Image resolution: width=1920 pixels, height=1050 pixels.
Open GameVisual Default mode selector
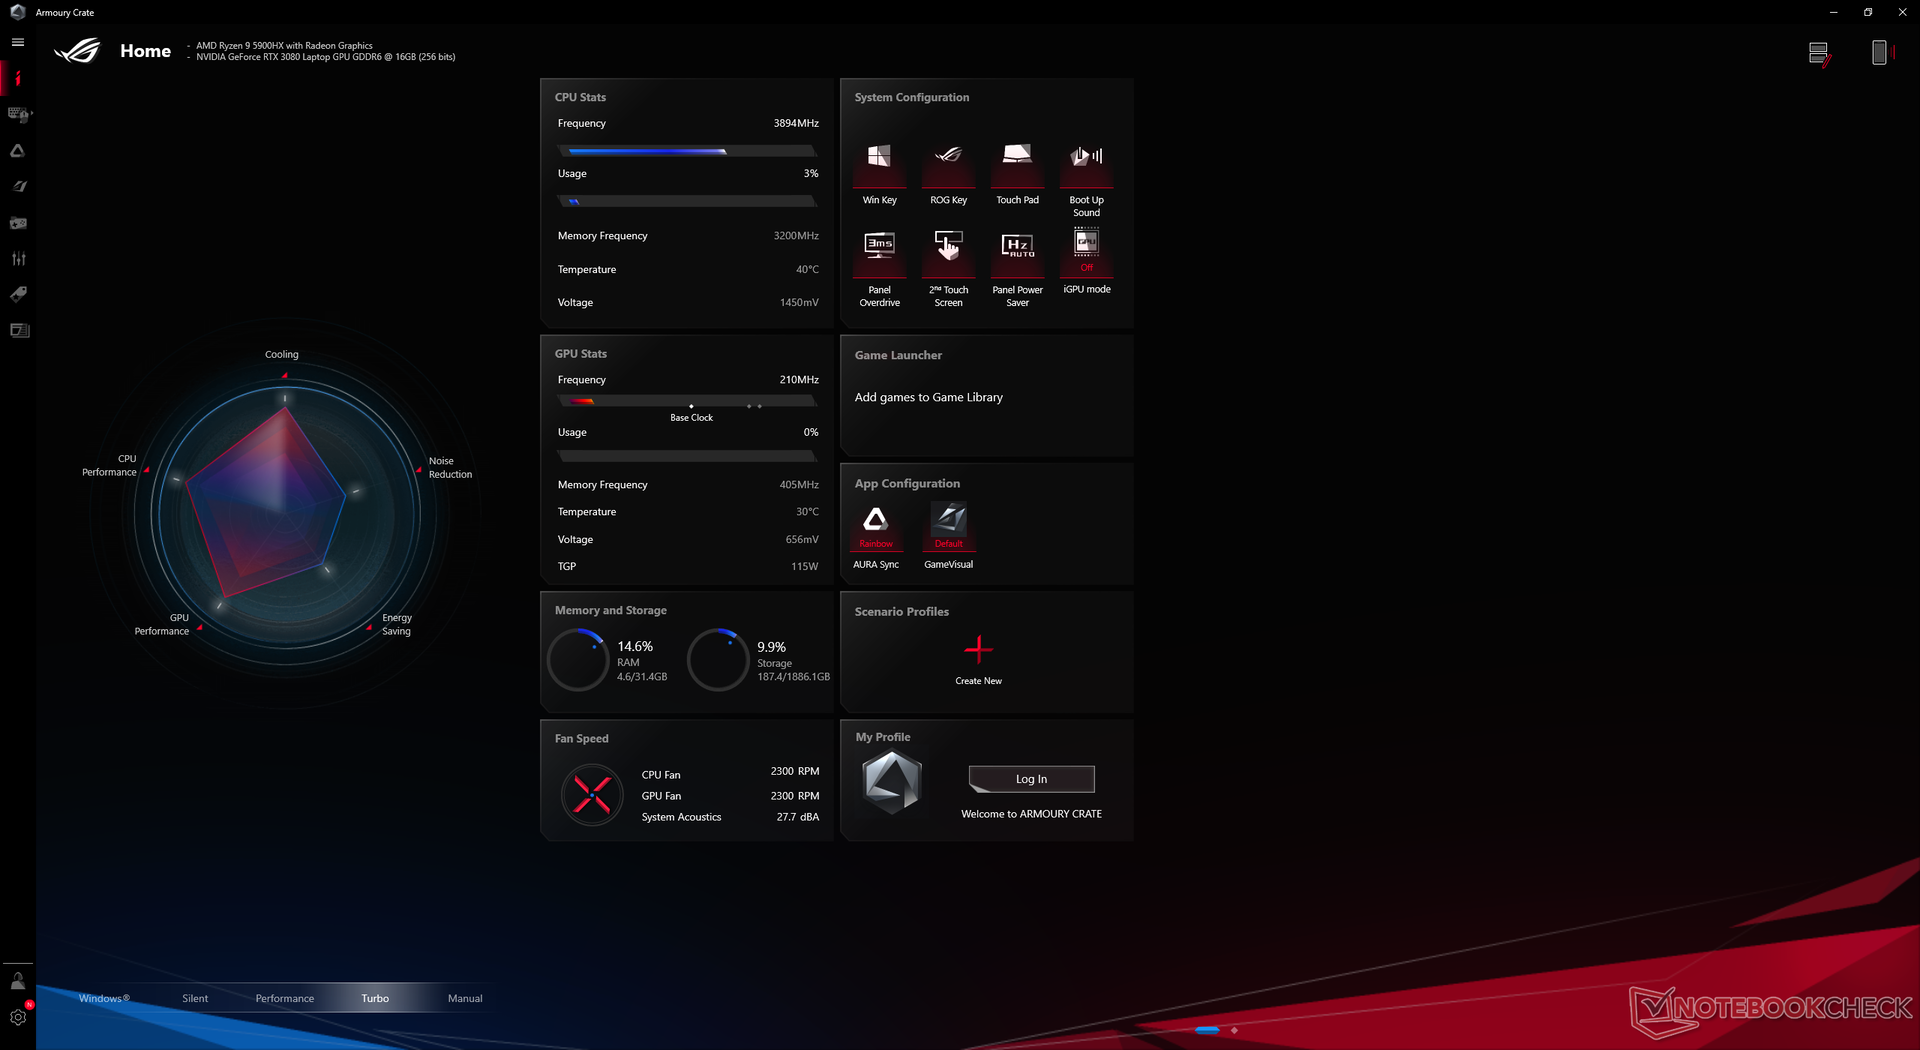948,527
